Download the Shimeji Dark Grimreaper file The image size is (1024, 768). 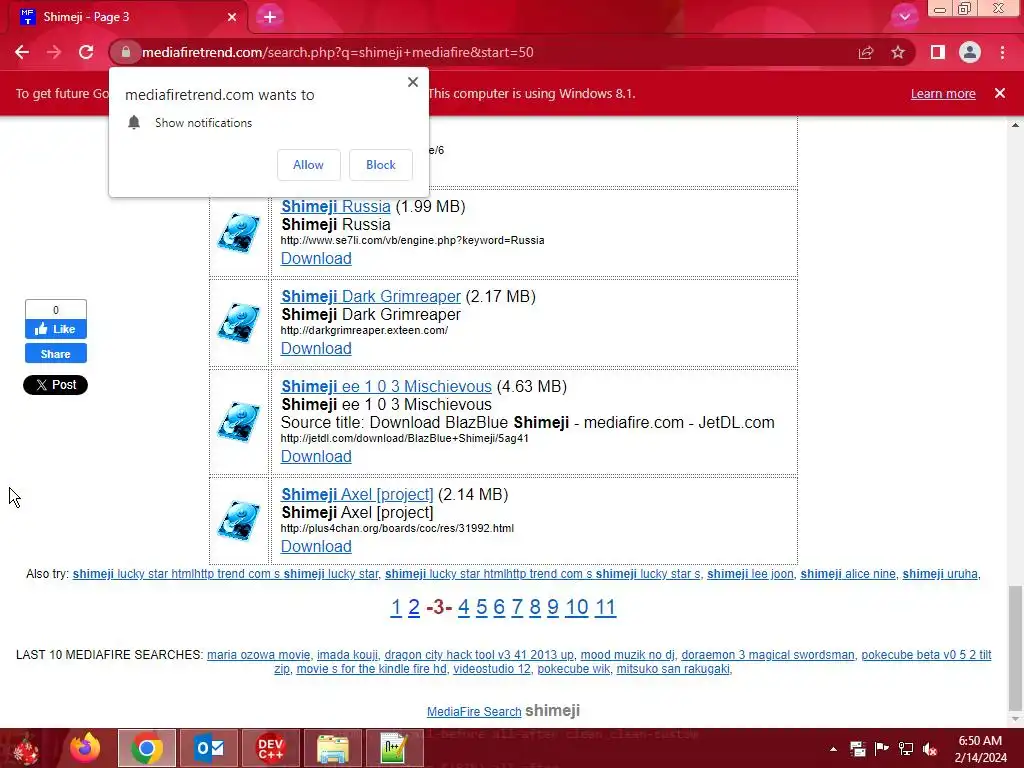316,349
